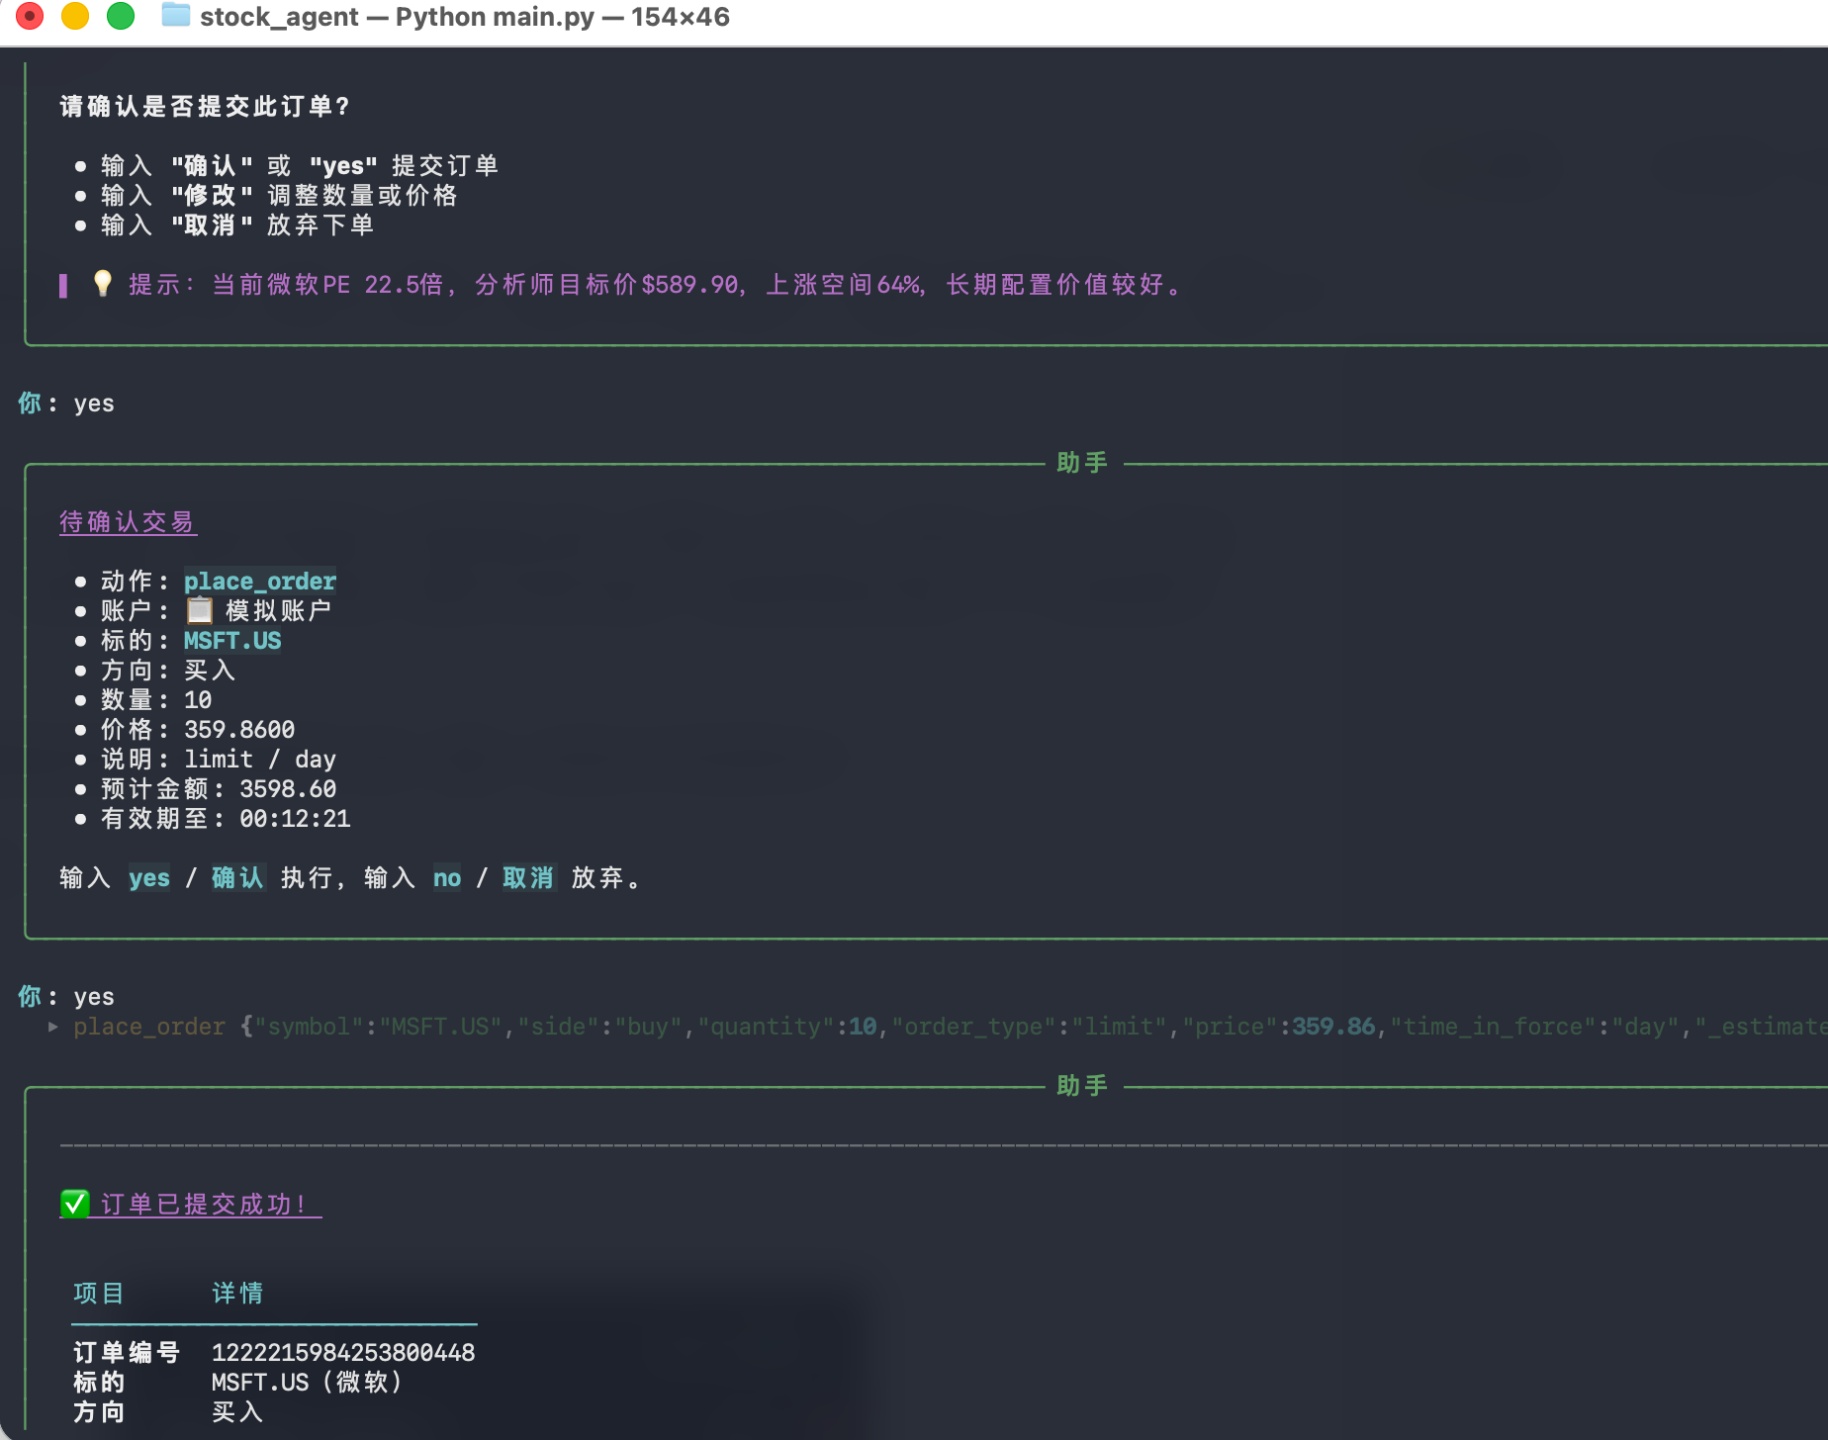Minimize the window using the yellow button

point(75,16)
